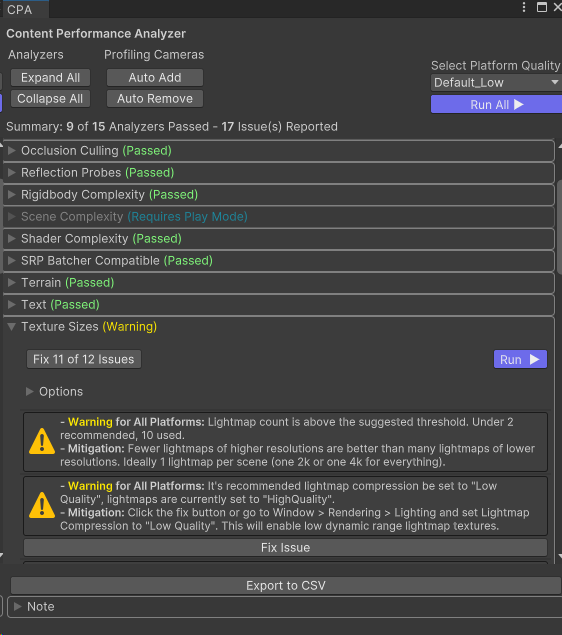Click the Analyzers label

36,55
